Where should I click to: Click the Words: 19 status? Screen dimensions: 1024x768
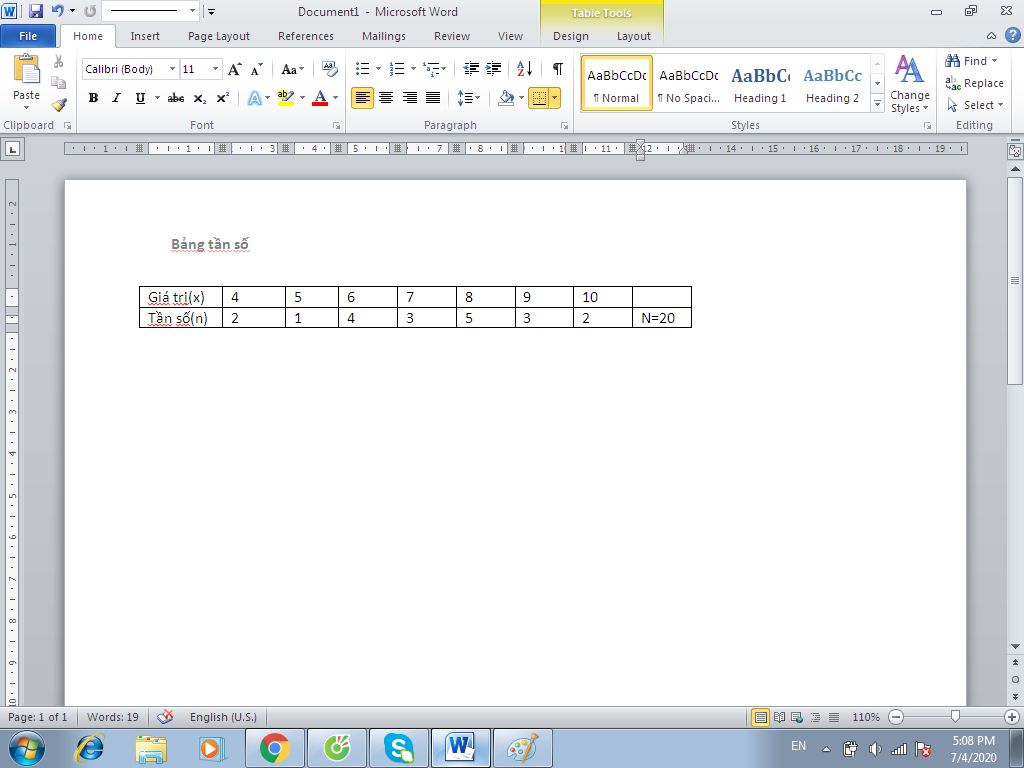click(x=112, y=717)
